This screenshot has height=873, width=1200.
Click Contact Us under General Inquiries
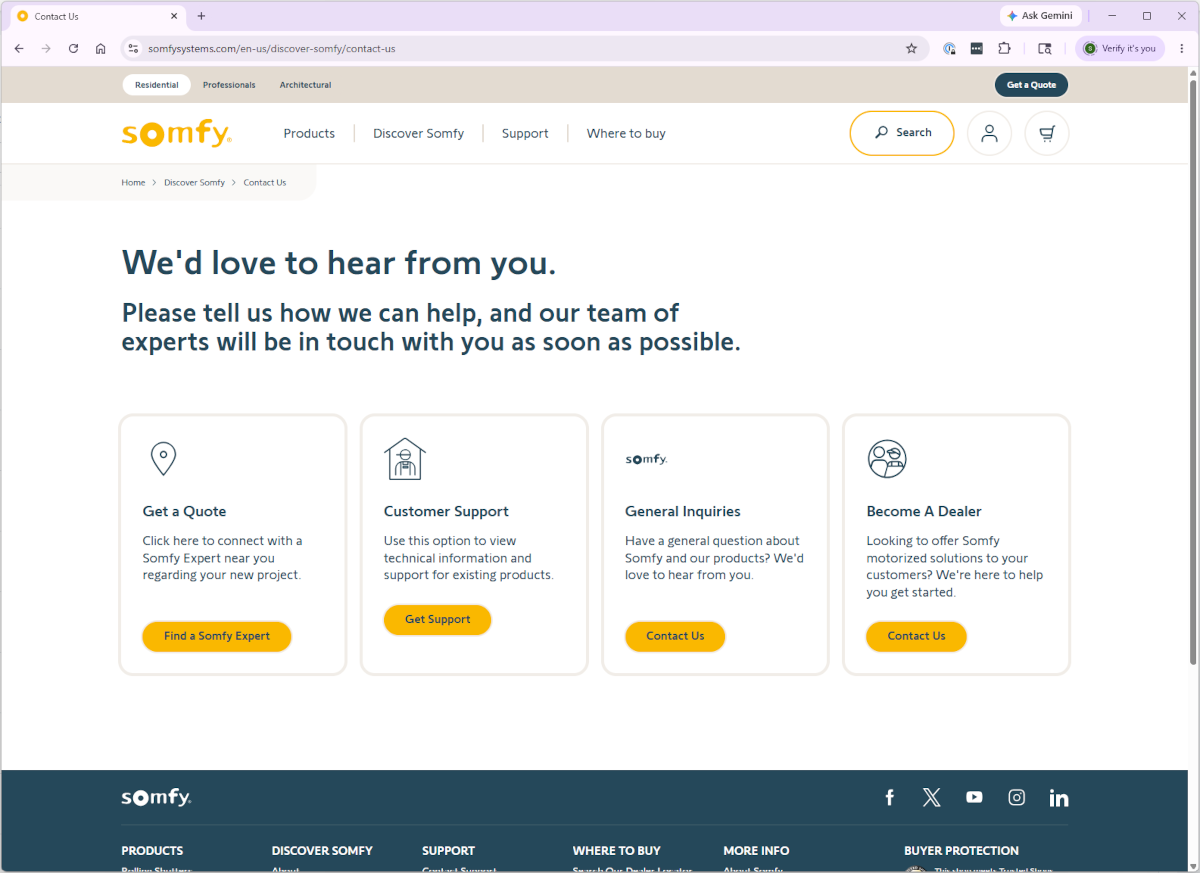pos(675,636)
